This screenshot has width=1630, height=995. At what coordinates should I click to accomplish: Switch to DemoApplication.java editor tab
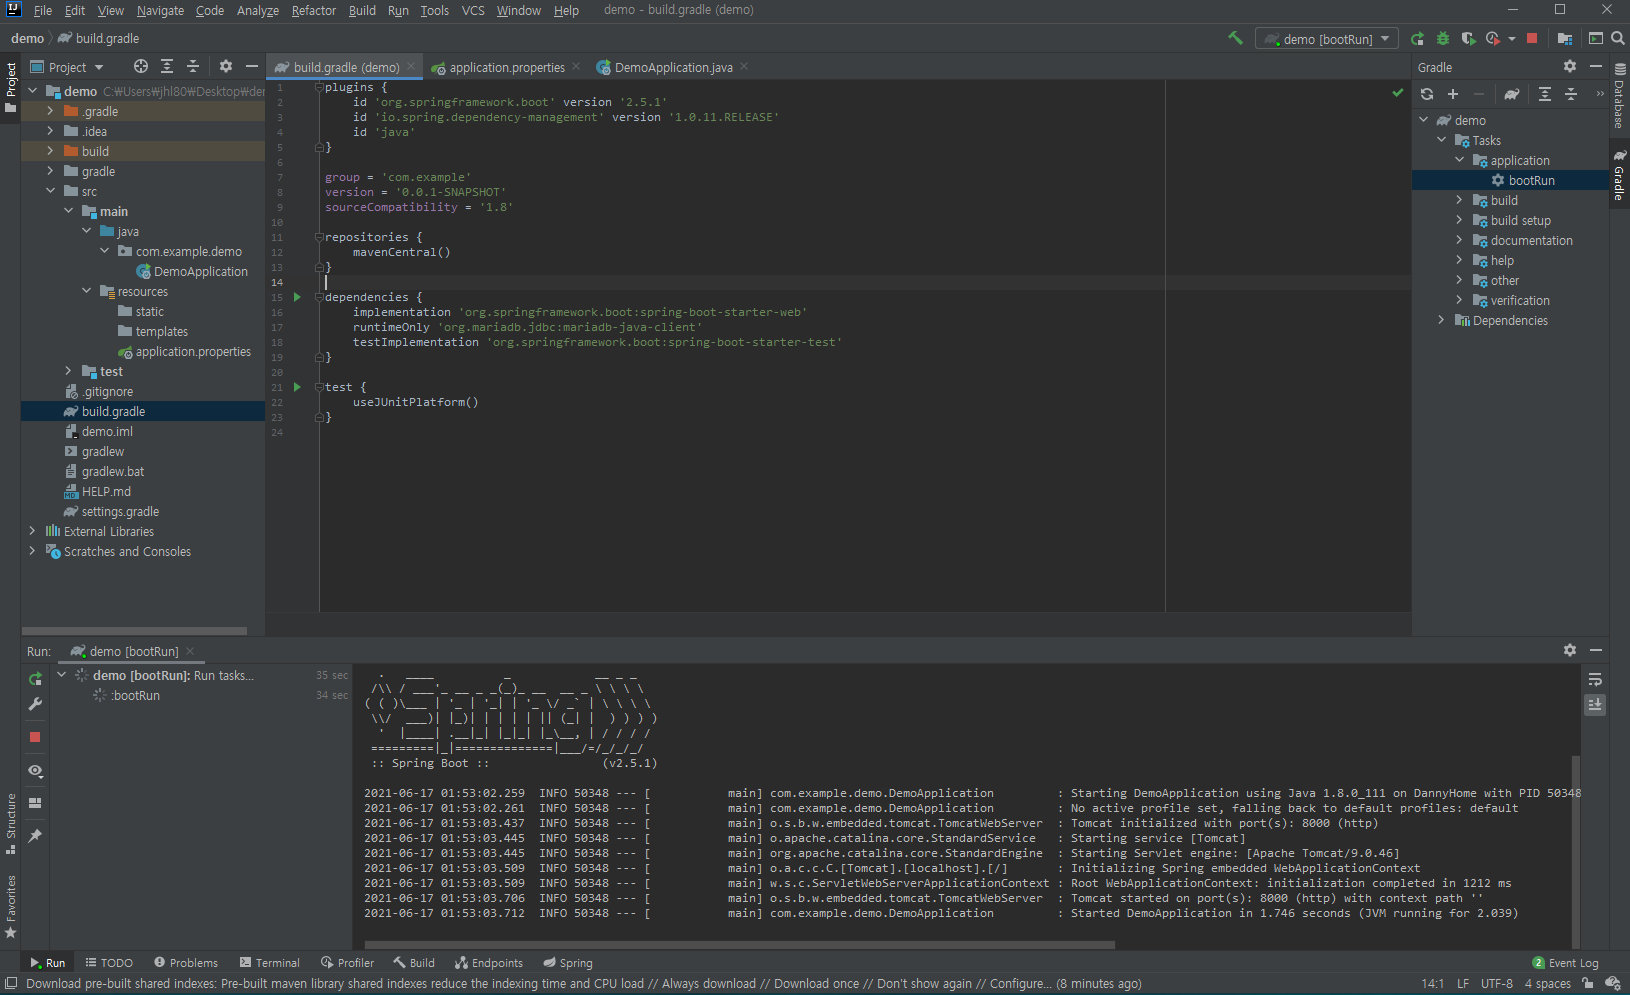pos(673,67)
